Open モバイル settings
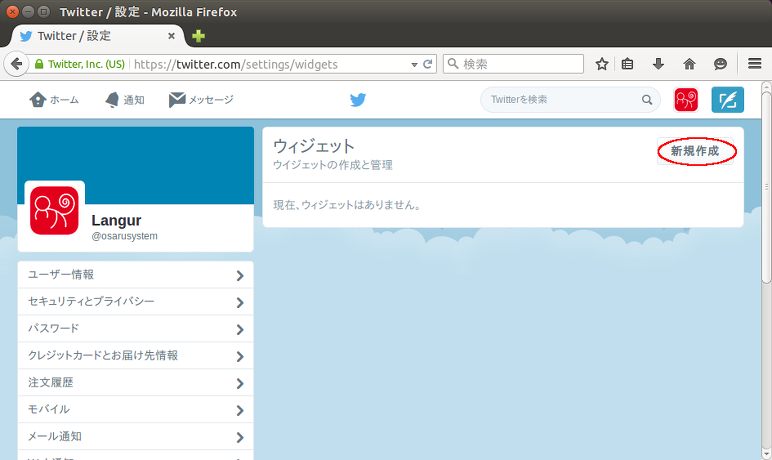Screen dimensions: 772x460 [x=135, y=410]
